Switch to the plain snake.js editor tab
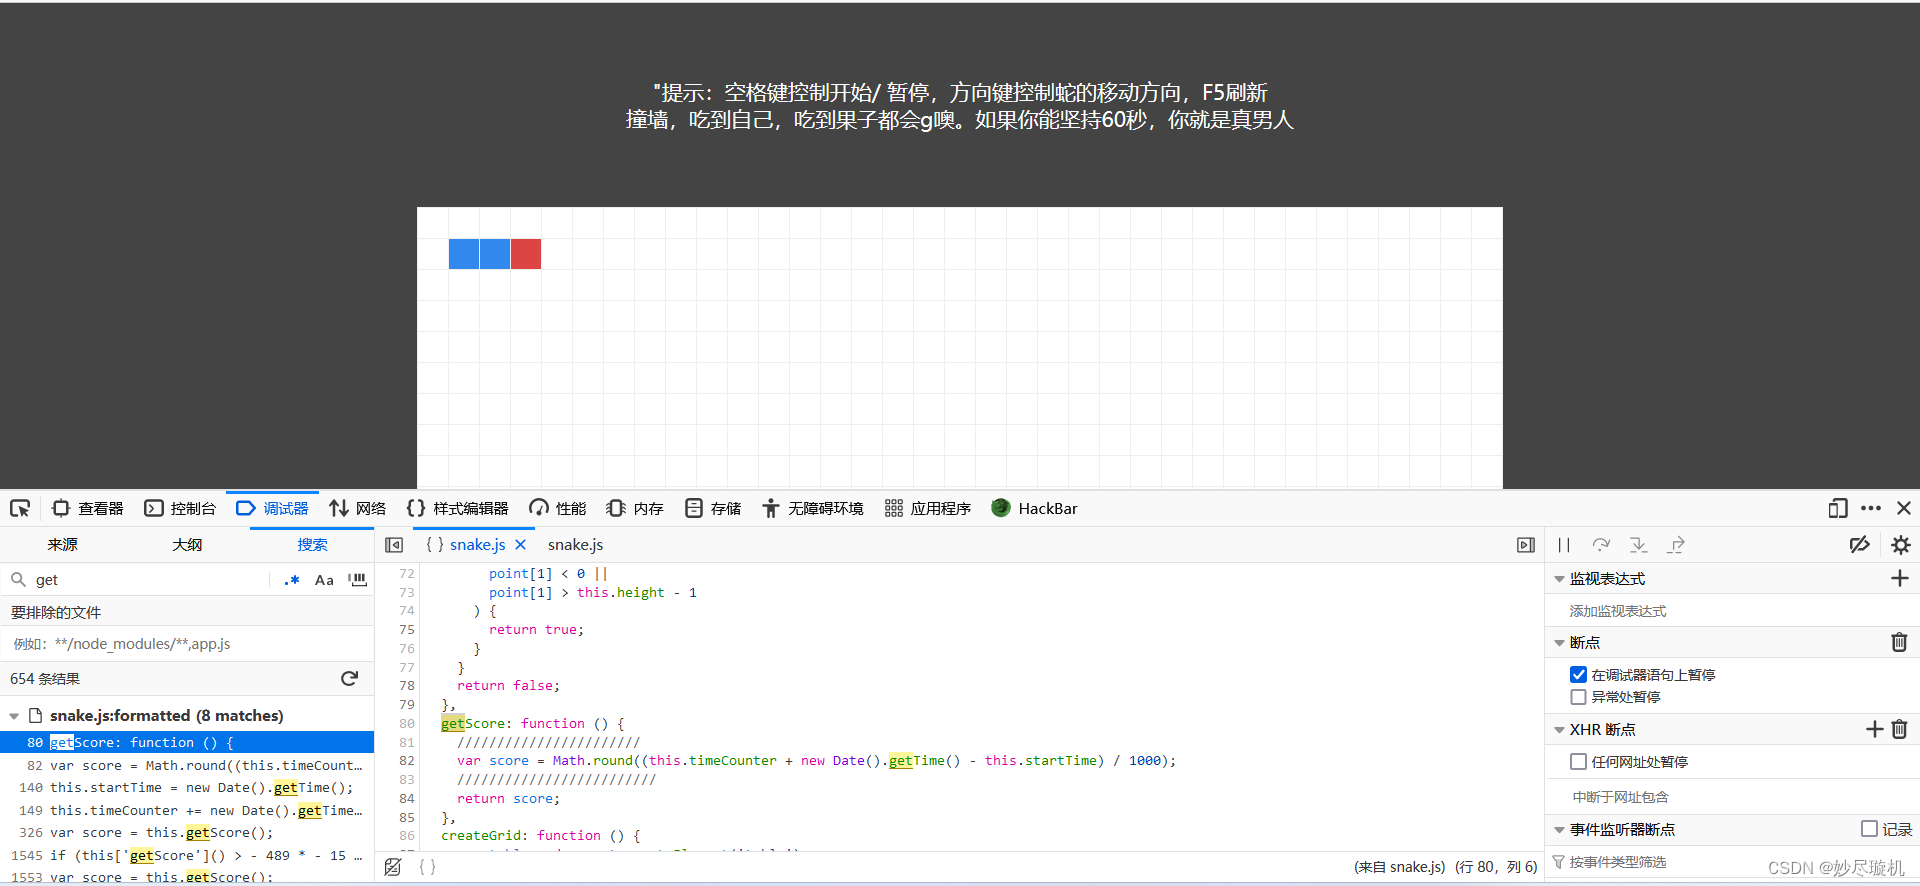 [x=575, y=544]
